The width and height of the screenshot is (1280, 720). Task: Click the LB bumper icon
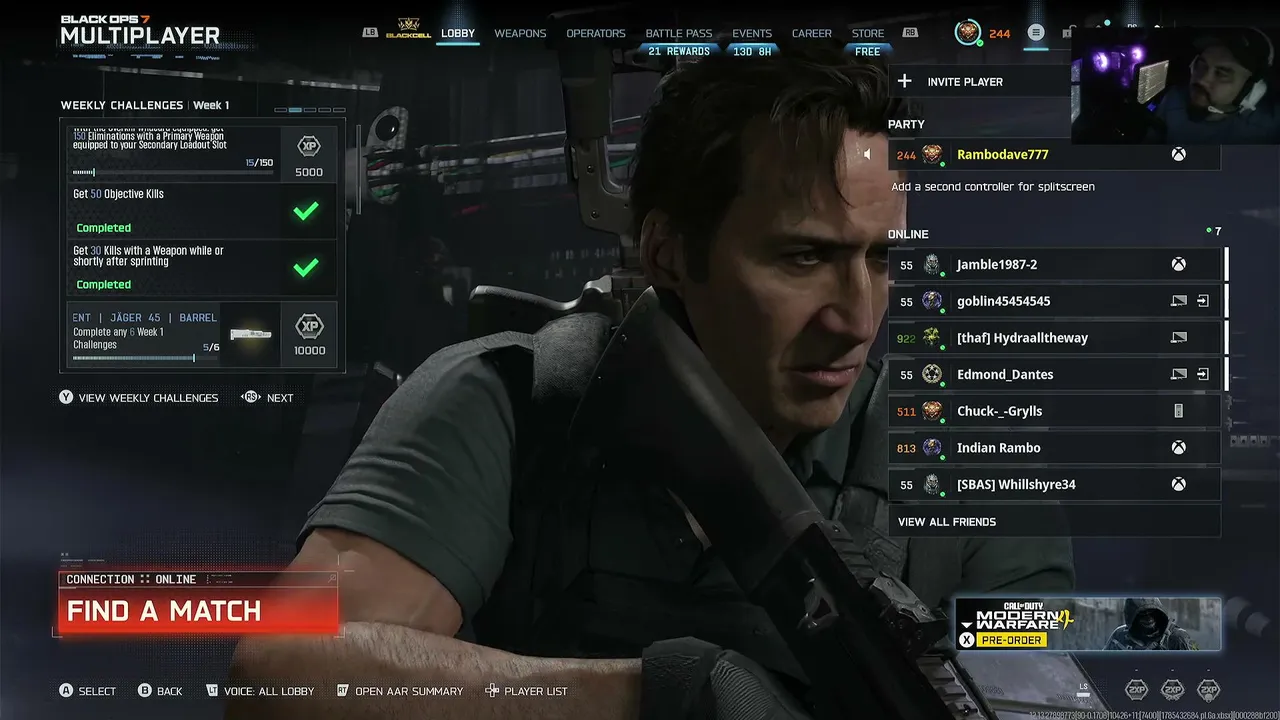(371, 33)
